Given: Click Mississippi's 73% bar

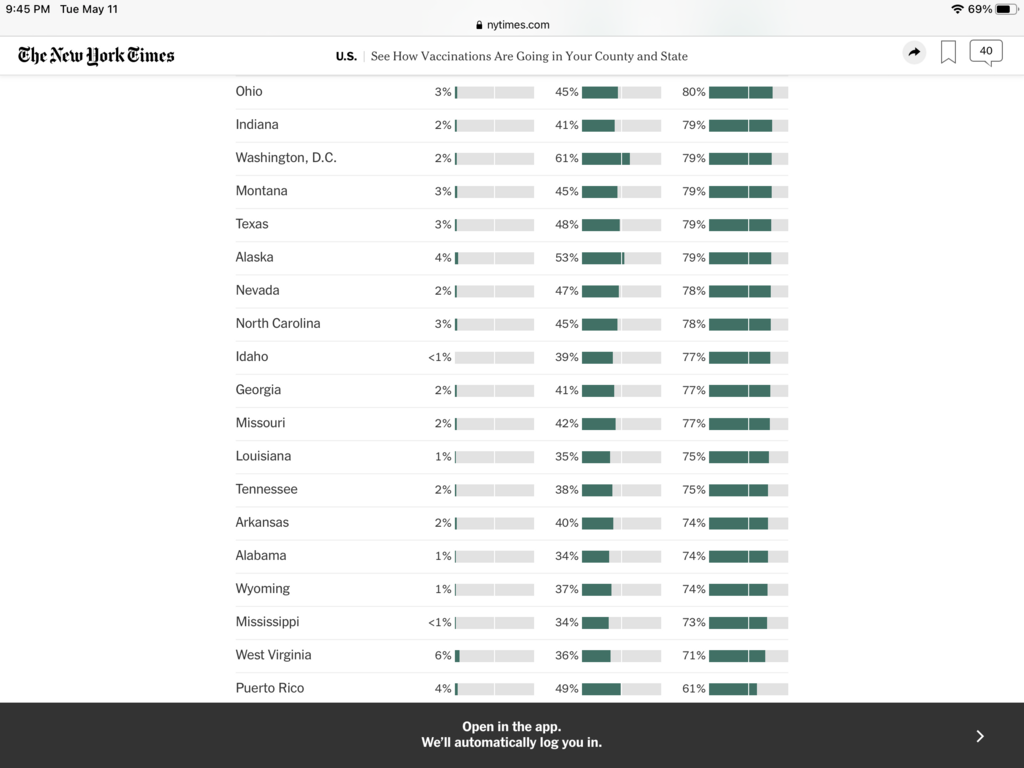Looking at the screenshot, I should coord(748,623).
